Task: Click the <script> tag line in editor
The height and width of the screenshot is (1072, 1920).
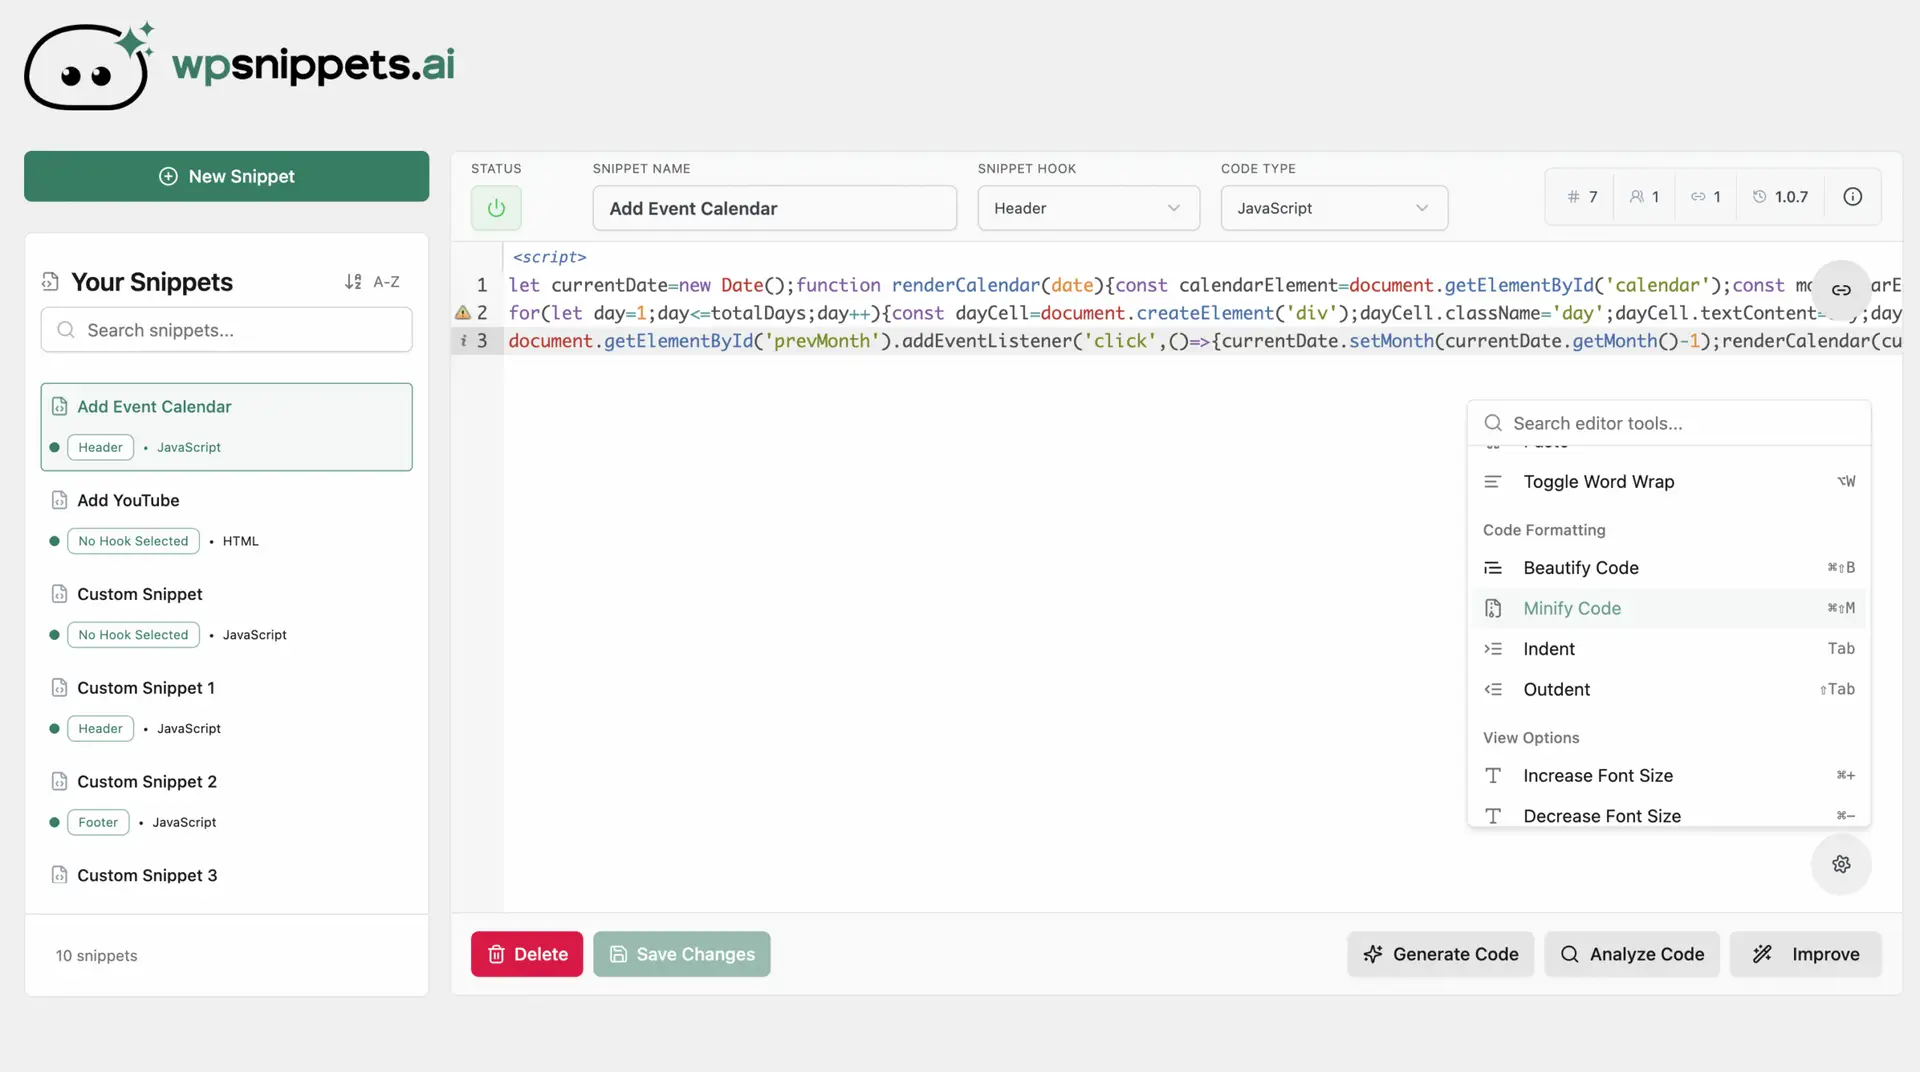Action: coord(549,257)
